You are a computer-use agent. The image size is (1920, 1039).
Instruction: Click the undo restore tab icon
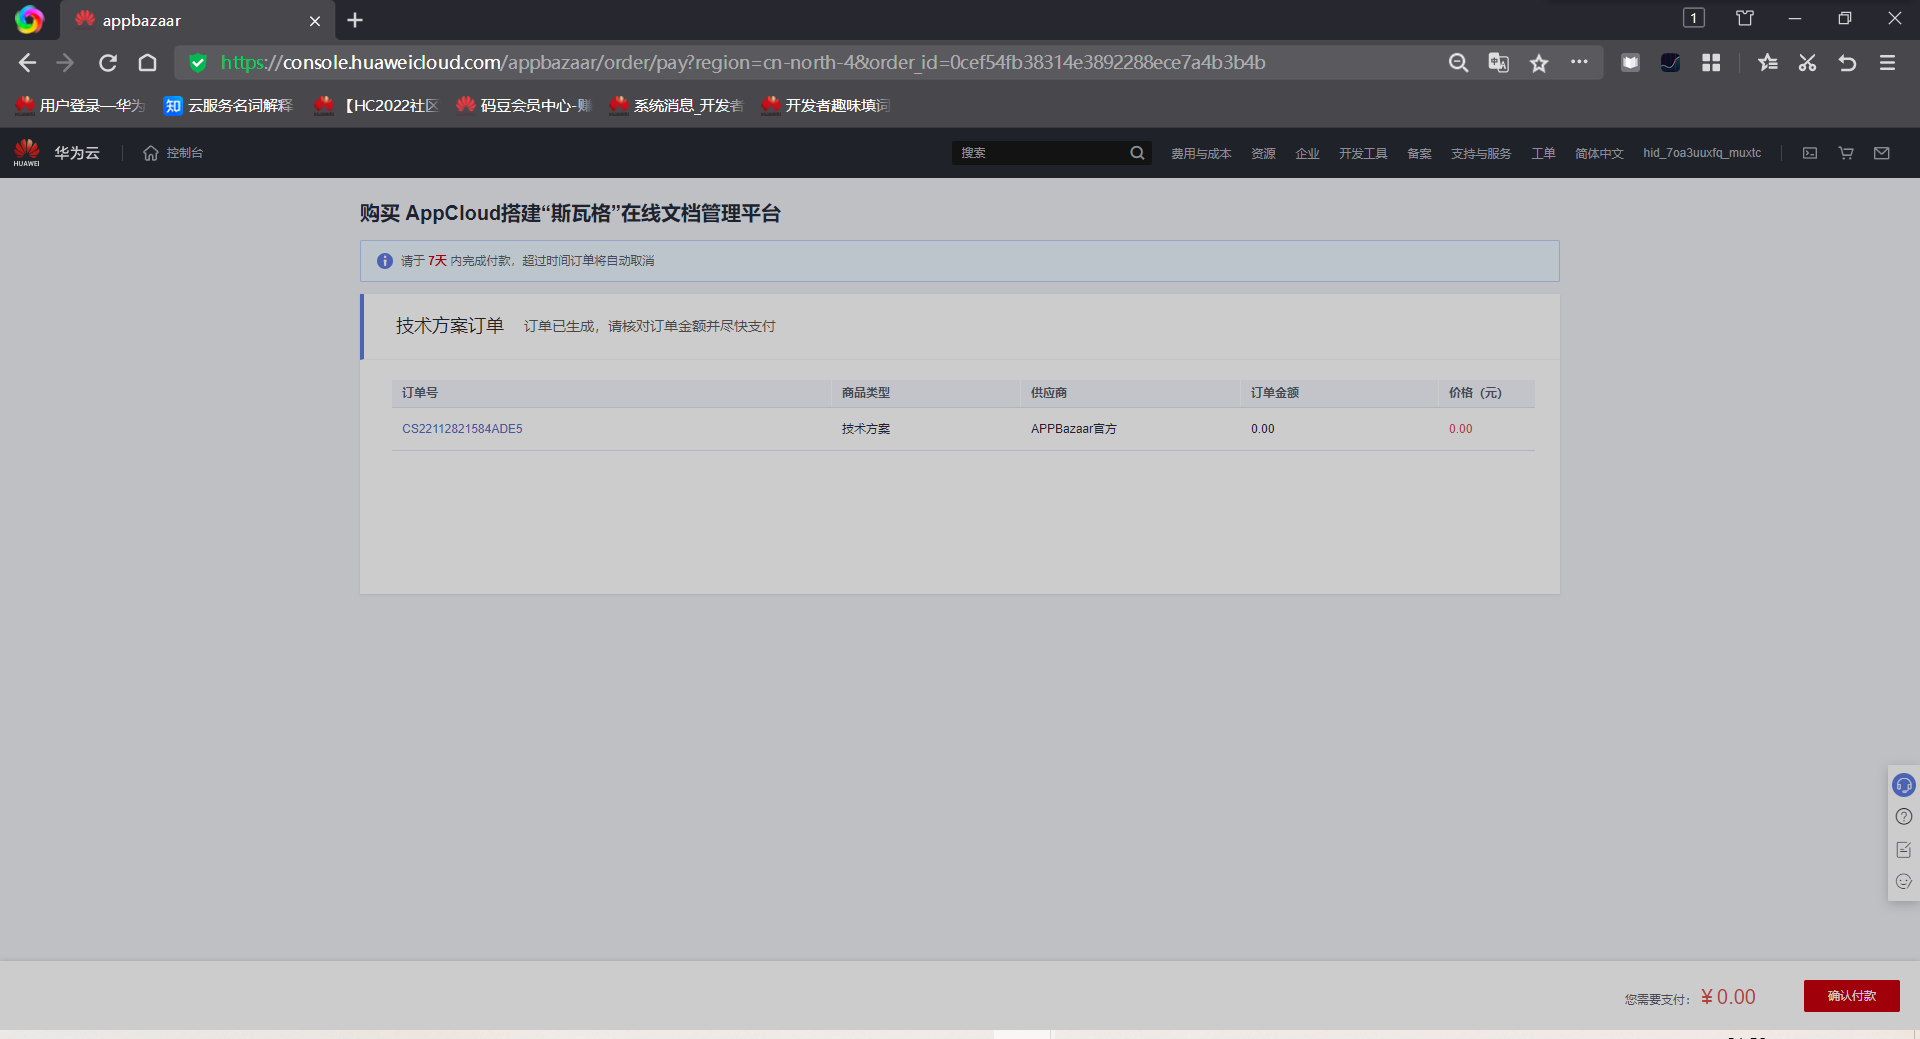tap(1847, 63)
